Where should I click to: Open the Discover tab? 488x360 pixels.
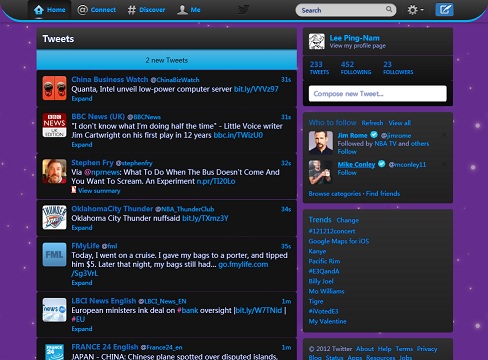(146, 10)
